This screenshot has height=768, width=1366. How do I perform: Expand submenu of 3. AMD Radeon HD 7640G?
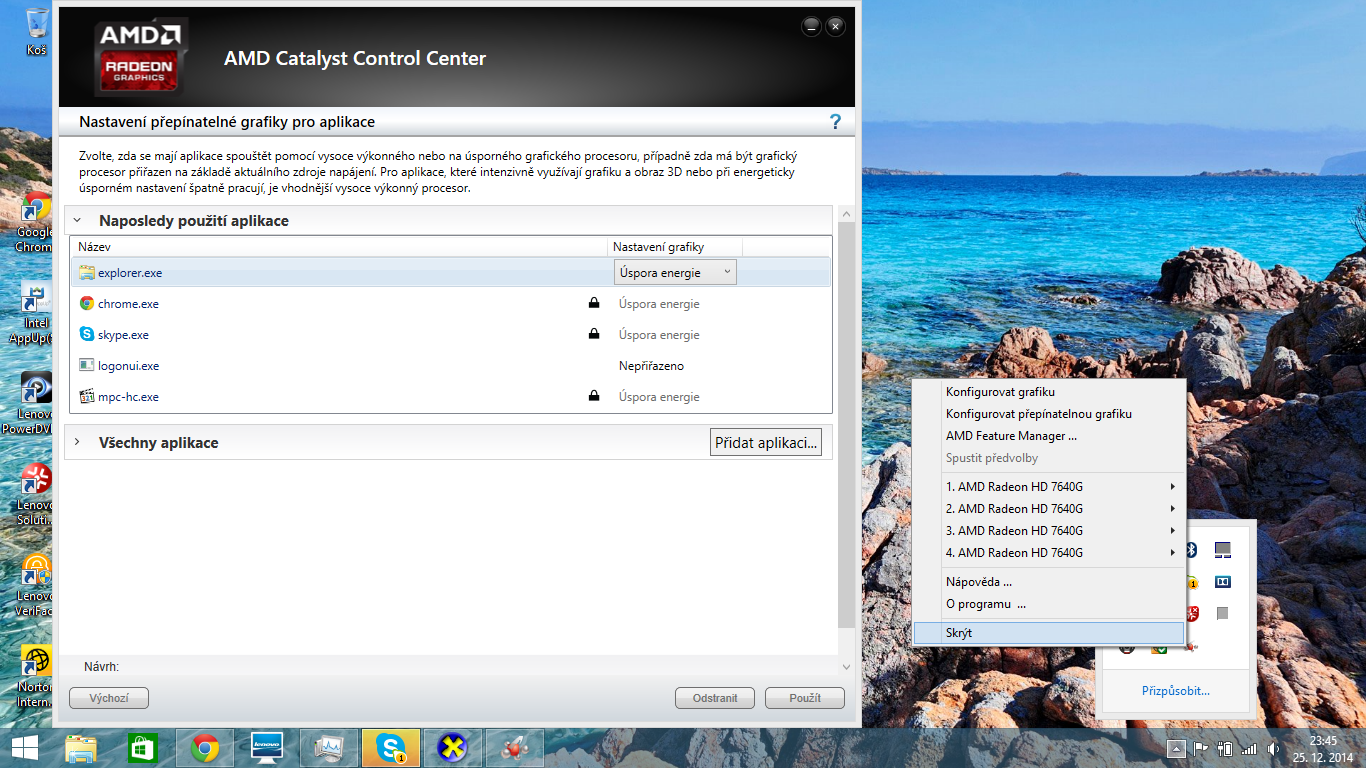[x=1172, y=530]
